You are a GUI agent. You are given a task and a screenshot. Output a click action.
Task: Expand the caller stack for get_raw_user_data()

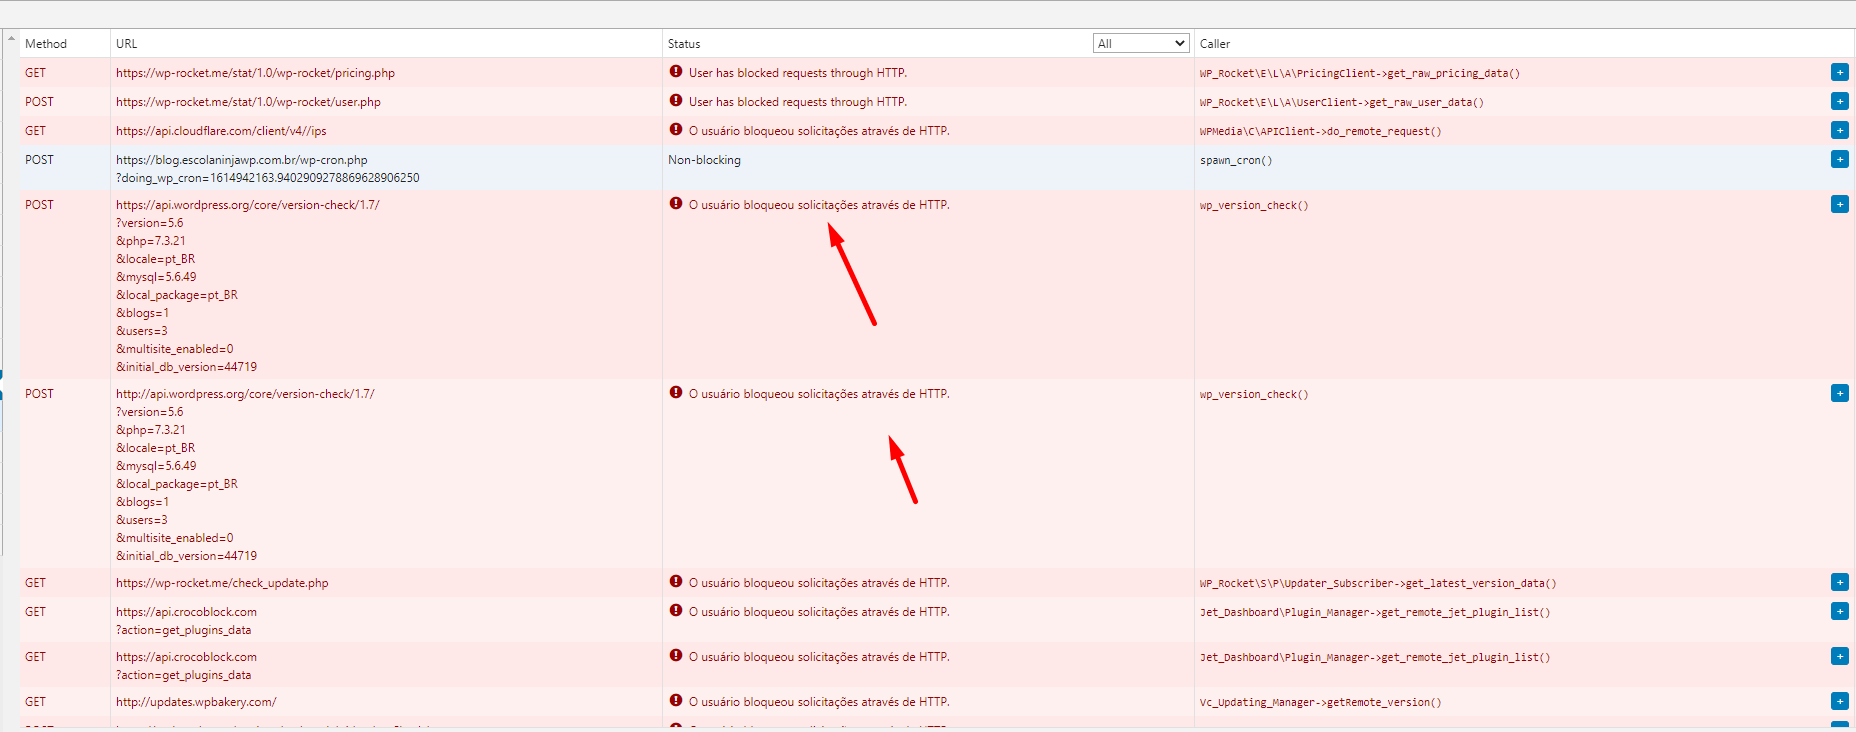(1839, 101)
